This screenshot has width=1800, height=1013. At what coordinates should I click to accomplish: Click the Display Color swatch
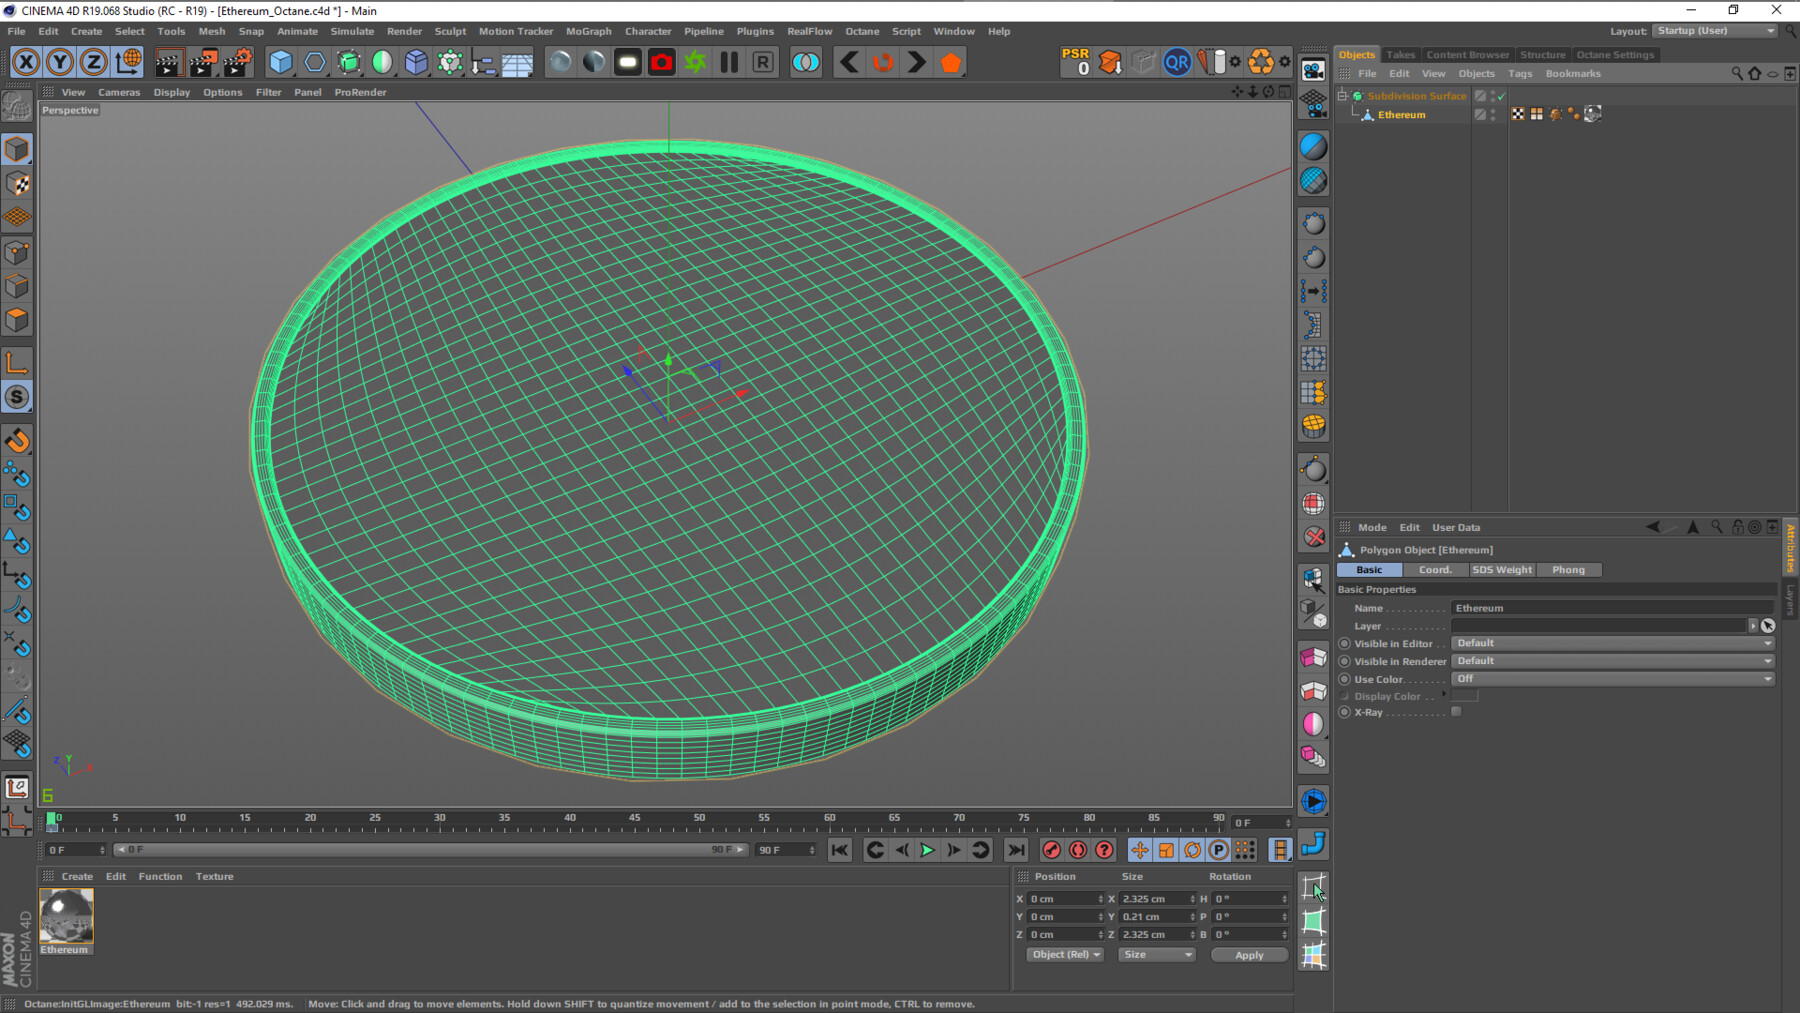1463,696
